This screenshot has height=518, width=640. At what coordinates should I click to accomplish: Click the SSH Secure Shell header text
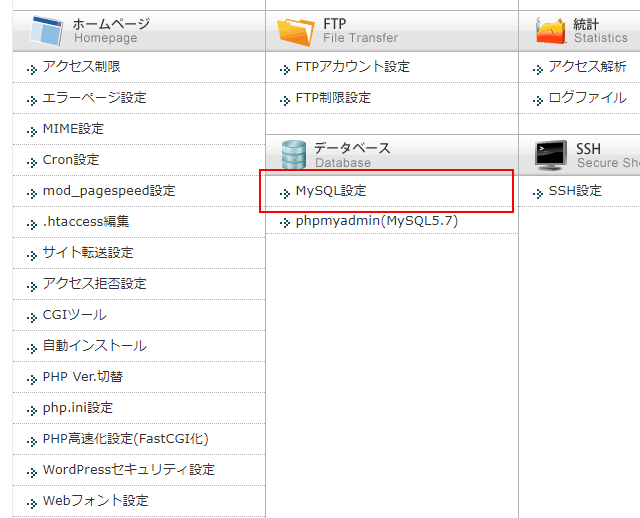[608, 155]
